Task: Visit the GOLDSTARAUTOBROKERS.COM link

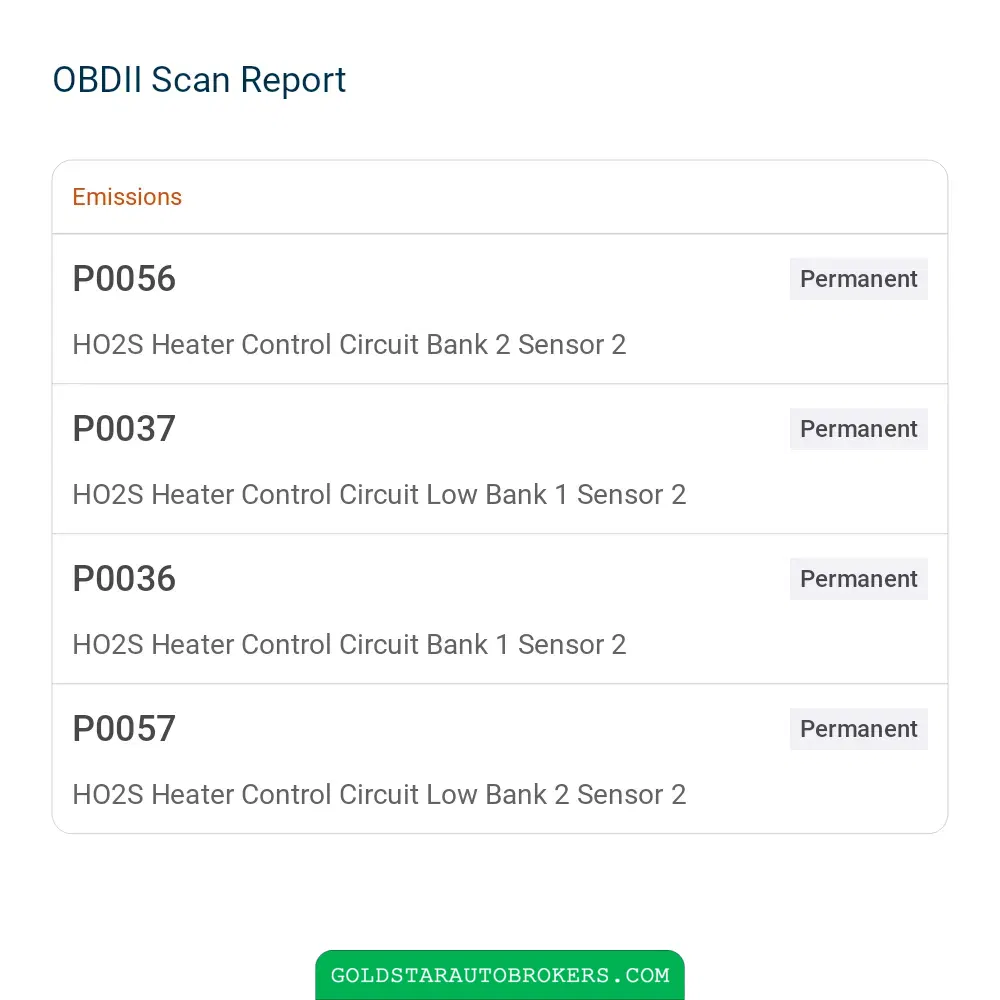Action: (x=499, y=975)
